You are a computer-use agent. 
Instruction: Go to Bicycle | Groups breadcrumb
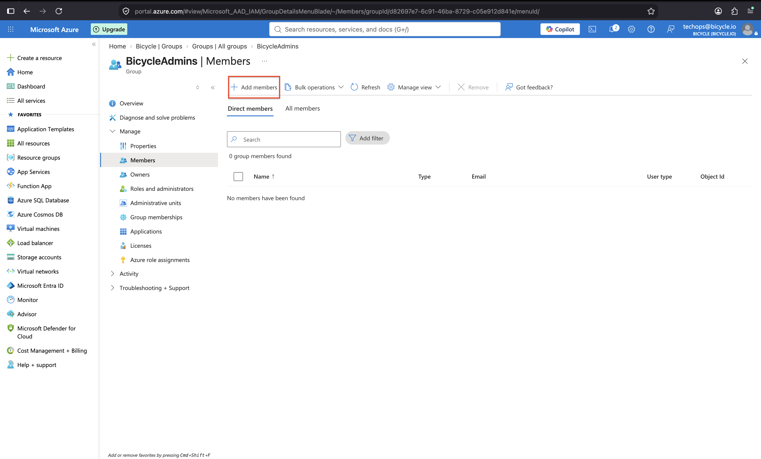click(159, 46)
